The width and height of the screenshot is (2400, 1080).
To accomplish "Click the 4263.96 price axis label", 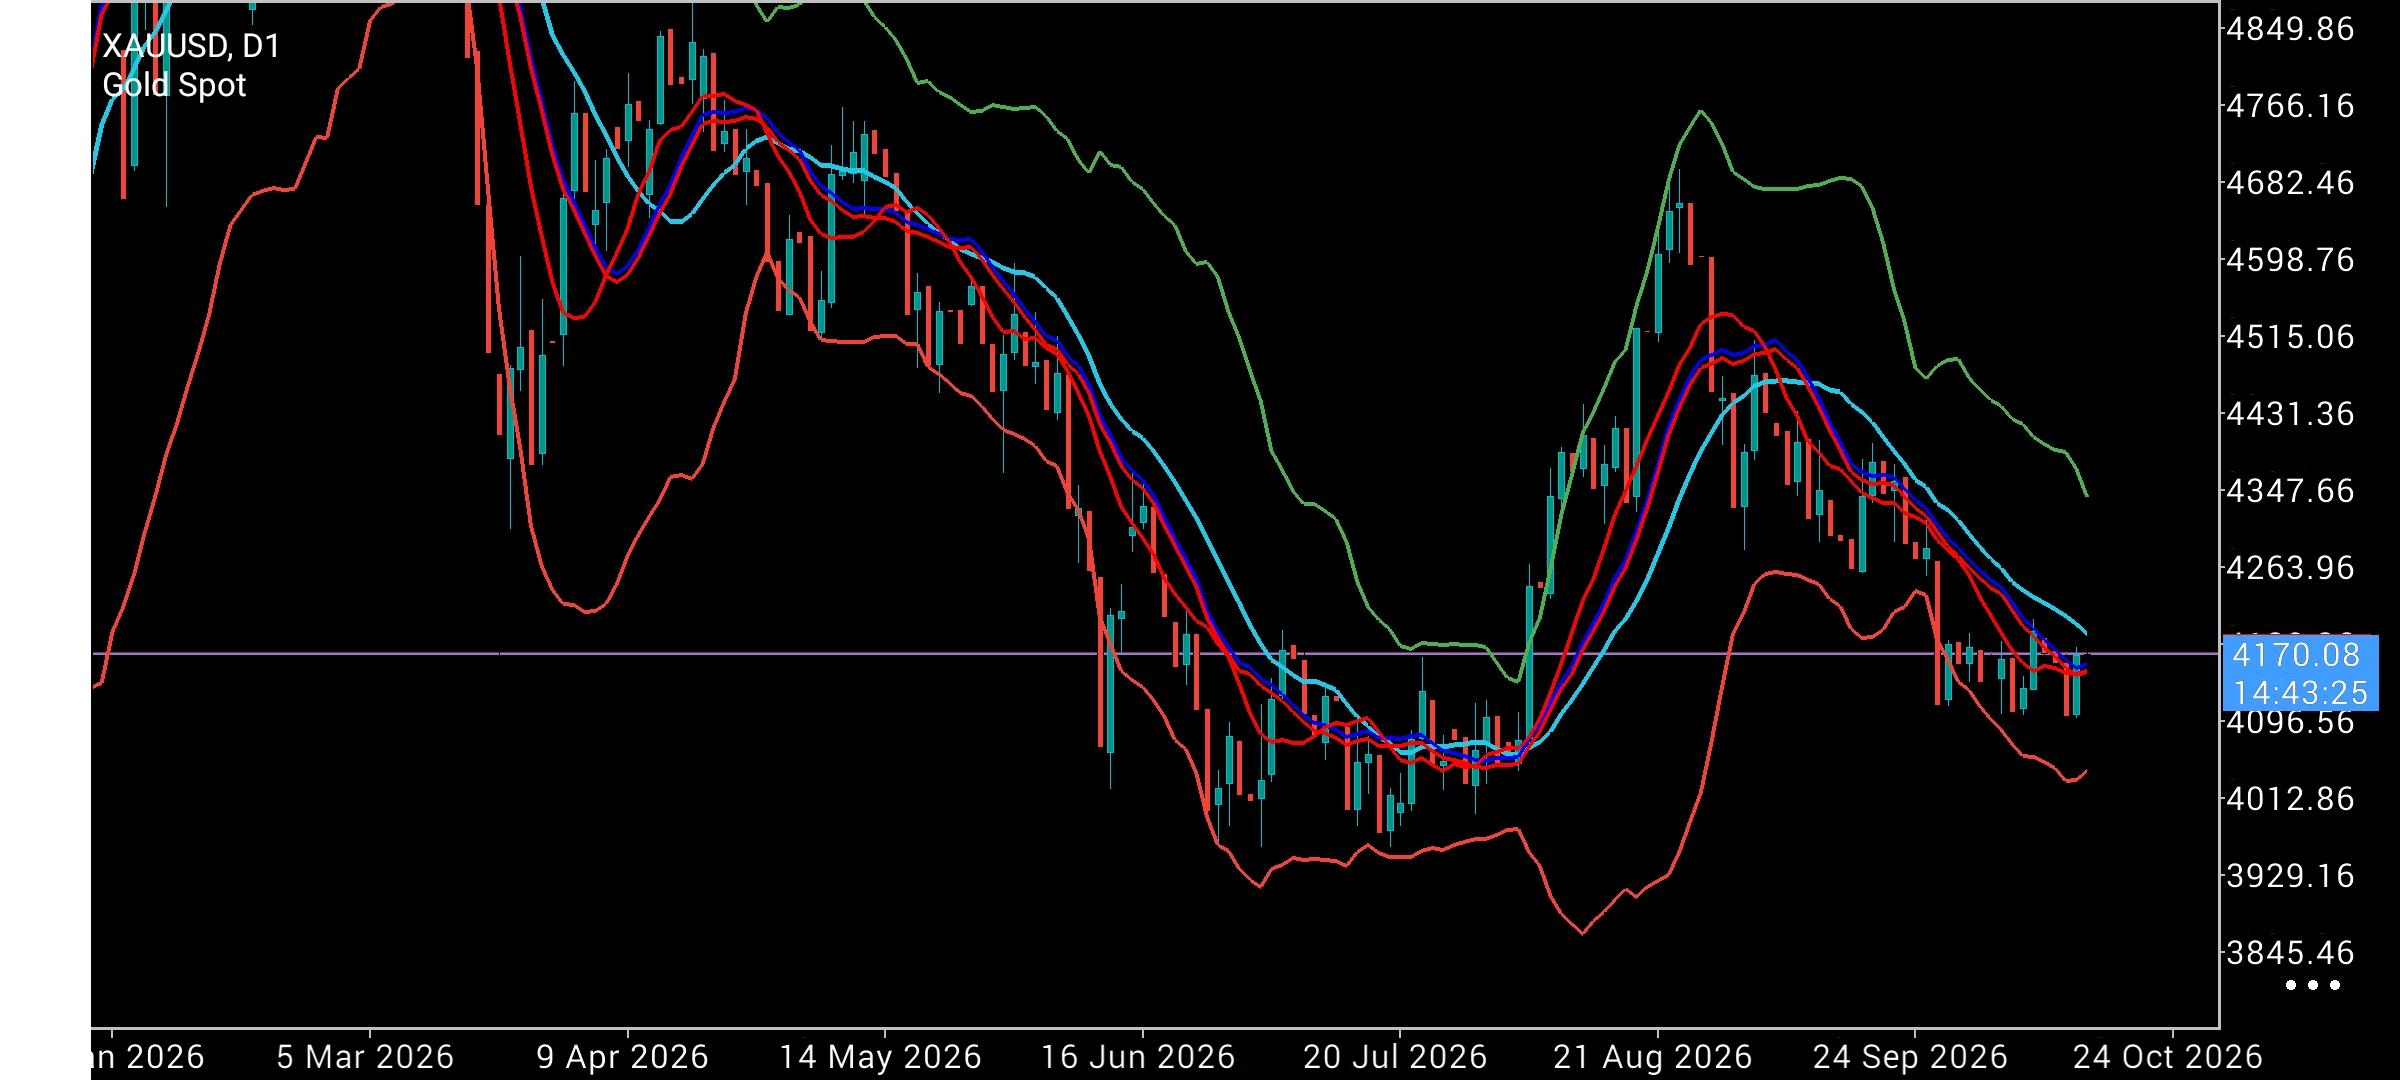I will 2290,568.
